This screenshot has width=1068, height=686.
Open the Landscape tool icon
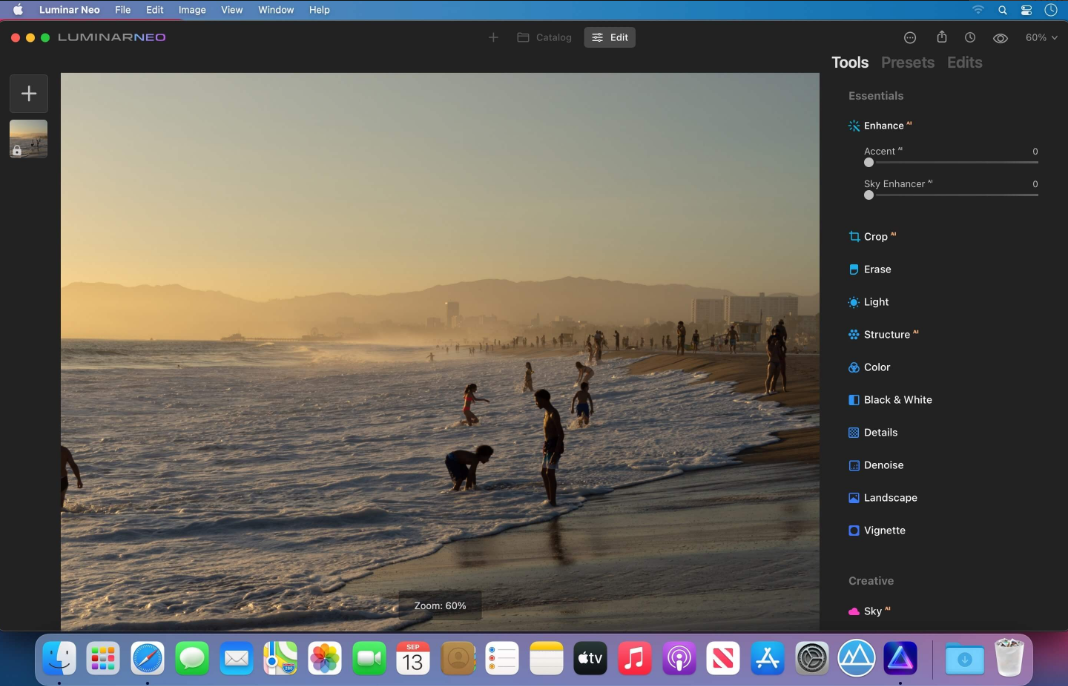click(x=853, y=499)
